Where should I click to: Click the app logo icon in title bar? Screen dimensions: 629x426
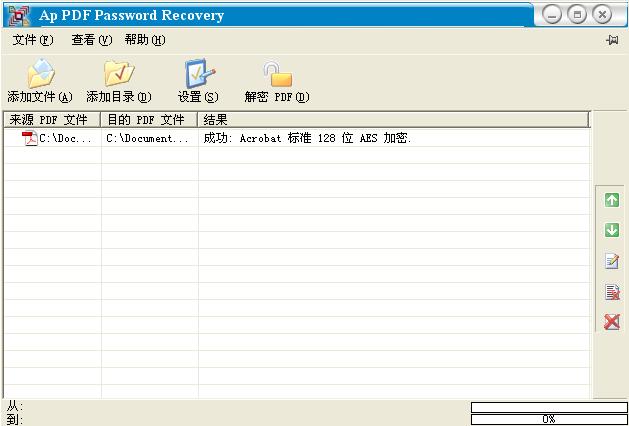pyautogui.click(x=19, y=14)
